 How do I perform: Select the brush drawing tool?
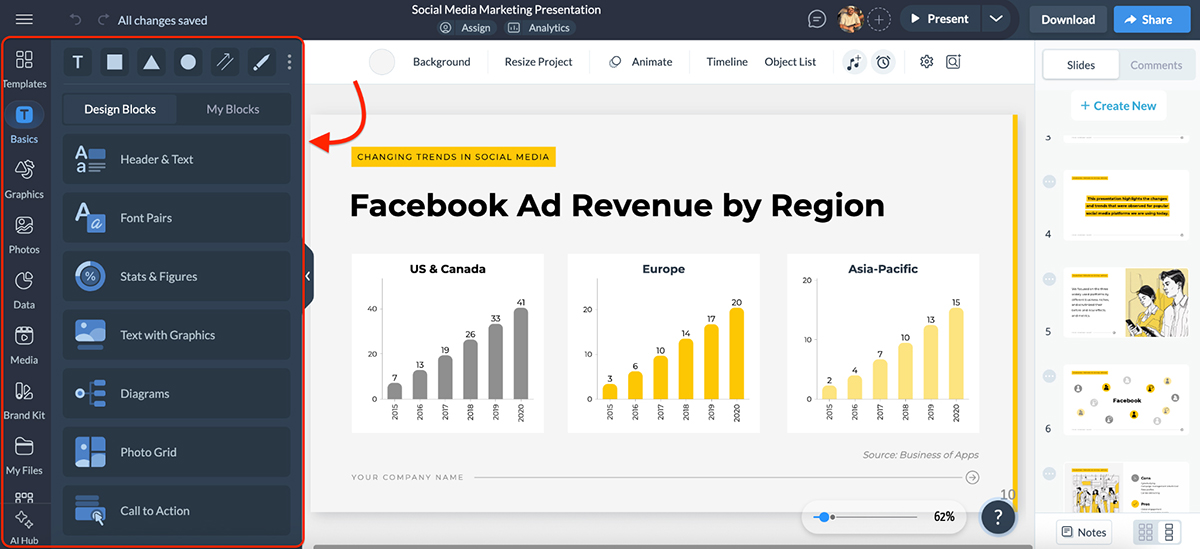tap(261, 62)
